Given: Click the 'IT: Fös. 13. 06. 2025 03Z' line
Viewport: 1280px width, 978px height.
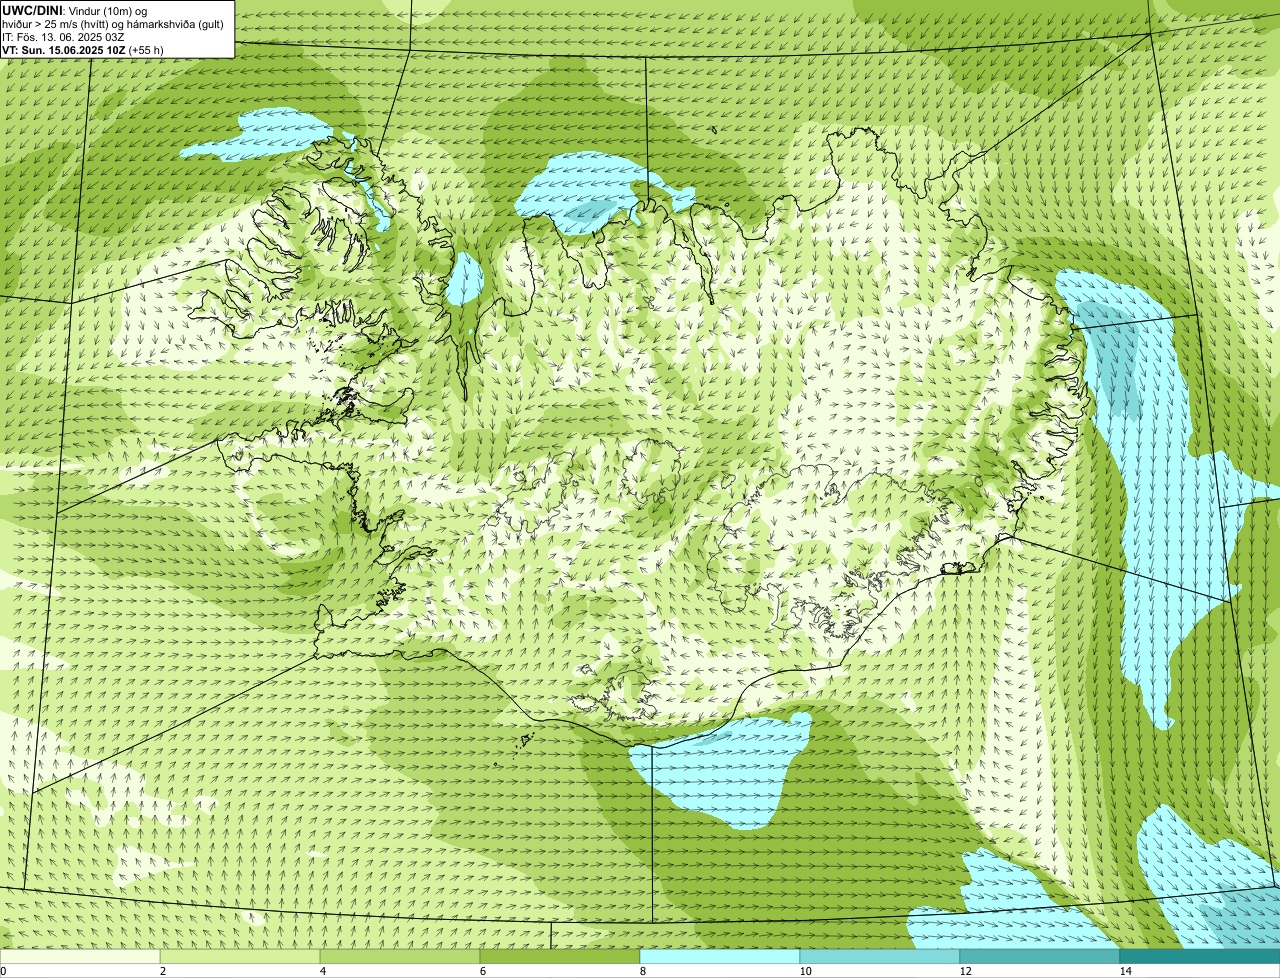Looking at the screenshot, I should pyautogui.click(x=63, y=36).
